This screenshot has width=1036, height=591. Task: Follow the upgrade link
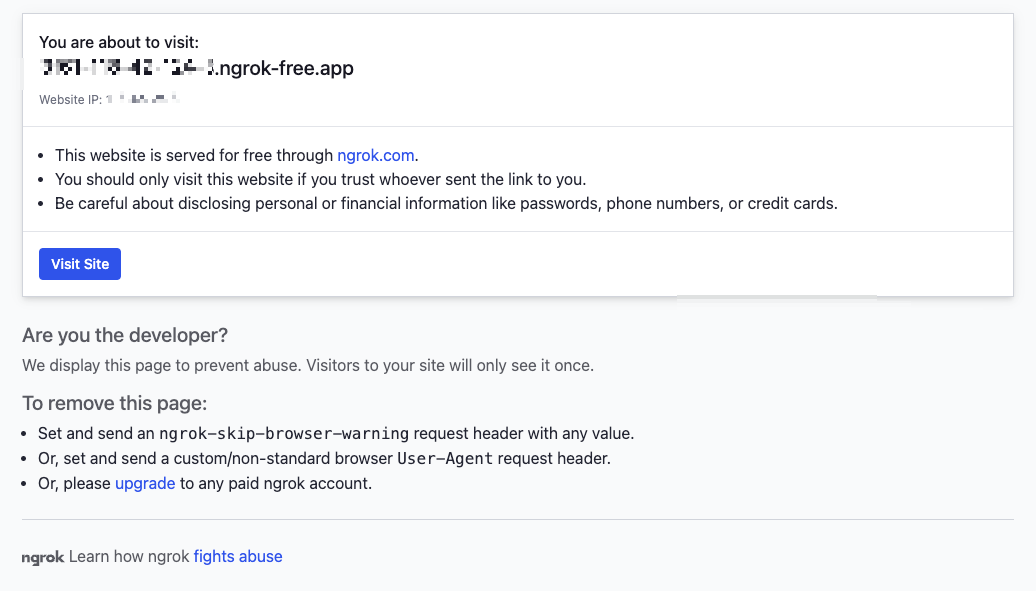click(145, 483)
